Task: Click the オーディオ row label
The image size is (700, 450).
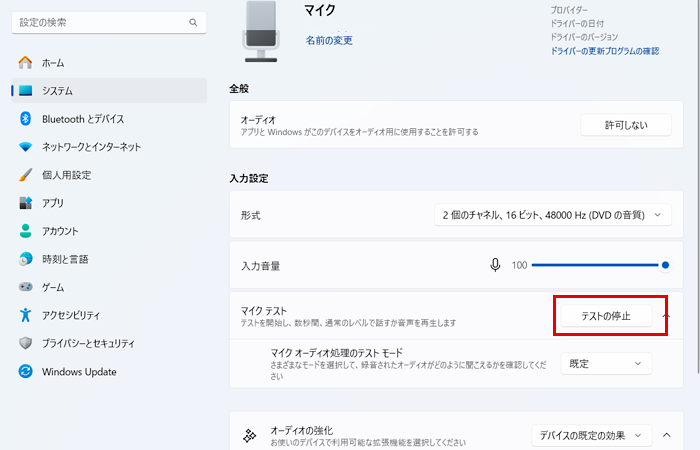Action: [258, 120]
